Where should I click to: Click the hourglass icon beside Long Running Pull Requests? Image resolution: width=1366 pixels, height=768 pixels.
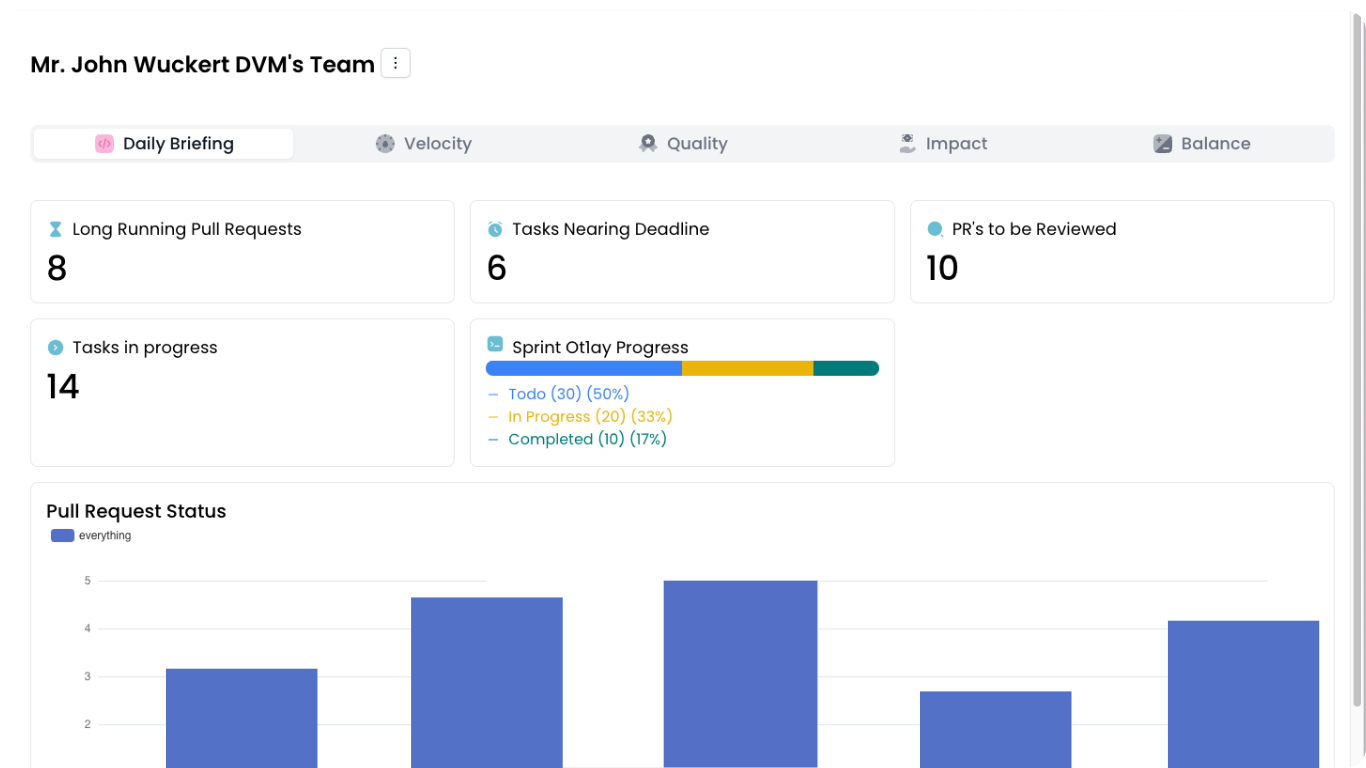pos(55,230)
